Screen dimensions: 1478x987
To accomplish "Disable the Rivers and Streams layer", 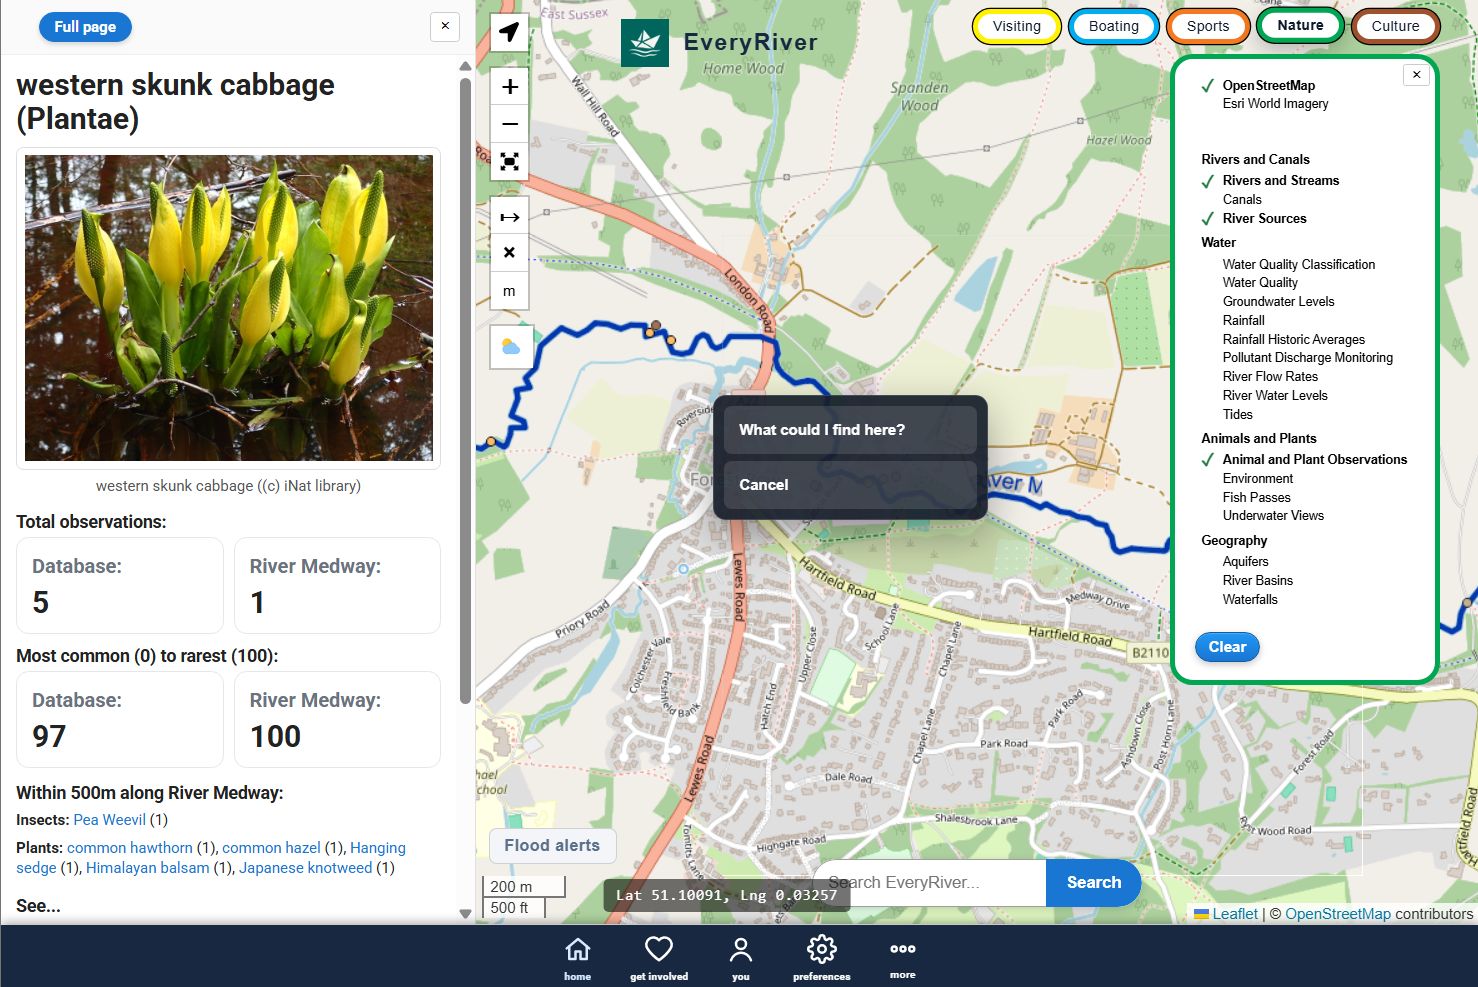I will pos(1280,181).
